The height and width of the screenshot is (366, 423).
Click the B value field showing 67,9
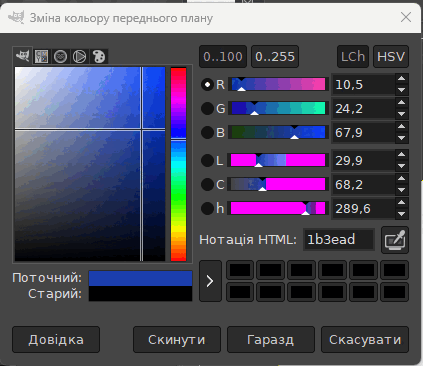tap(364, 133)
